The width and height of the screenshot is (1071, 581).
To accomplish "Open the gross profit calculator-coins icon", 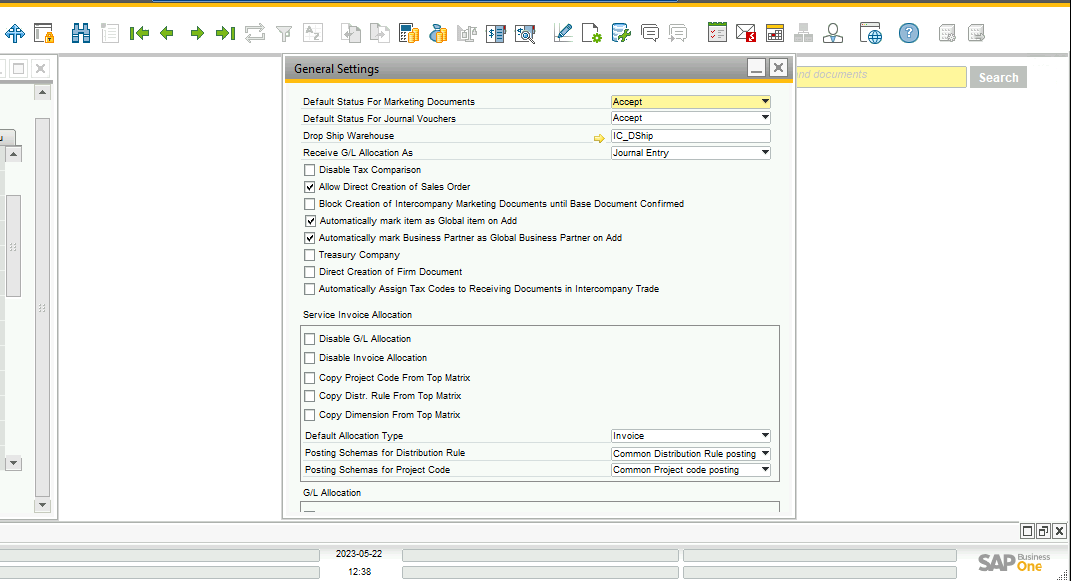I will (x=408, y=33).
